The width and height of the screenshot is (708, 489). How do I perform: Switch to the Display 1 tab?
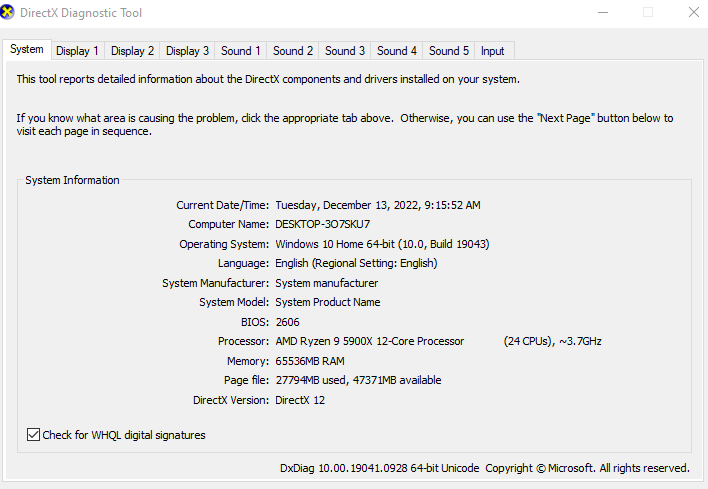point(77,51)
